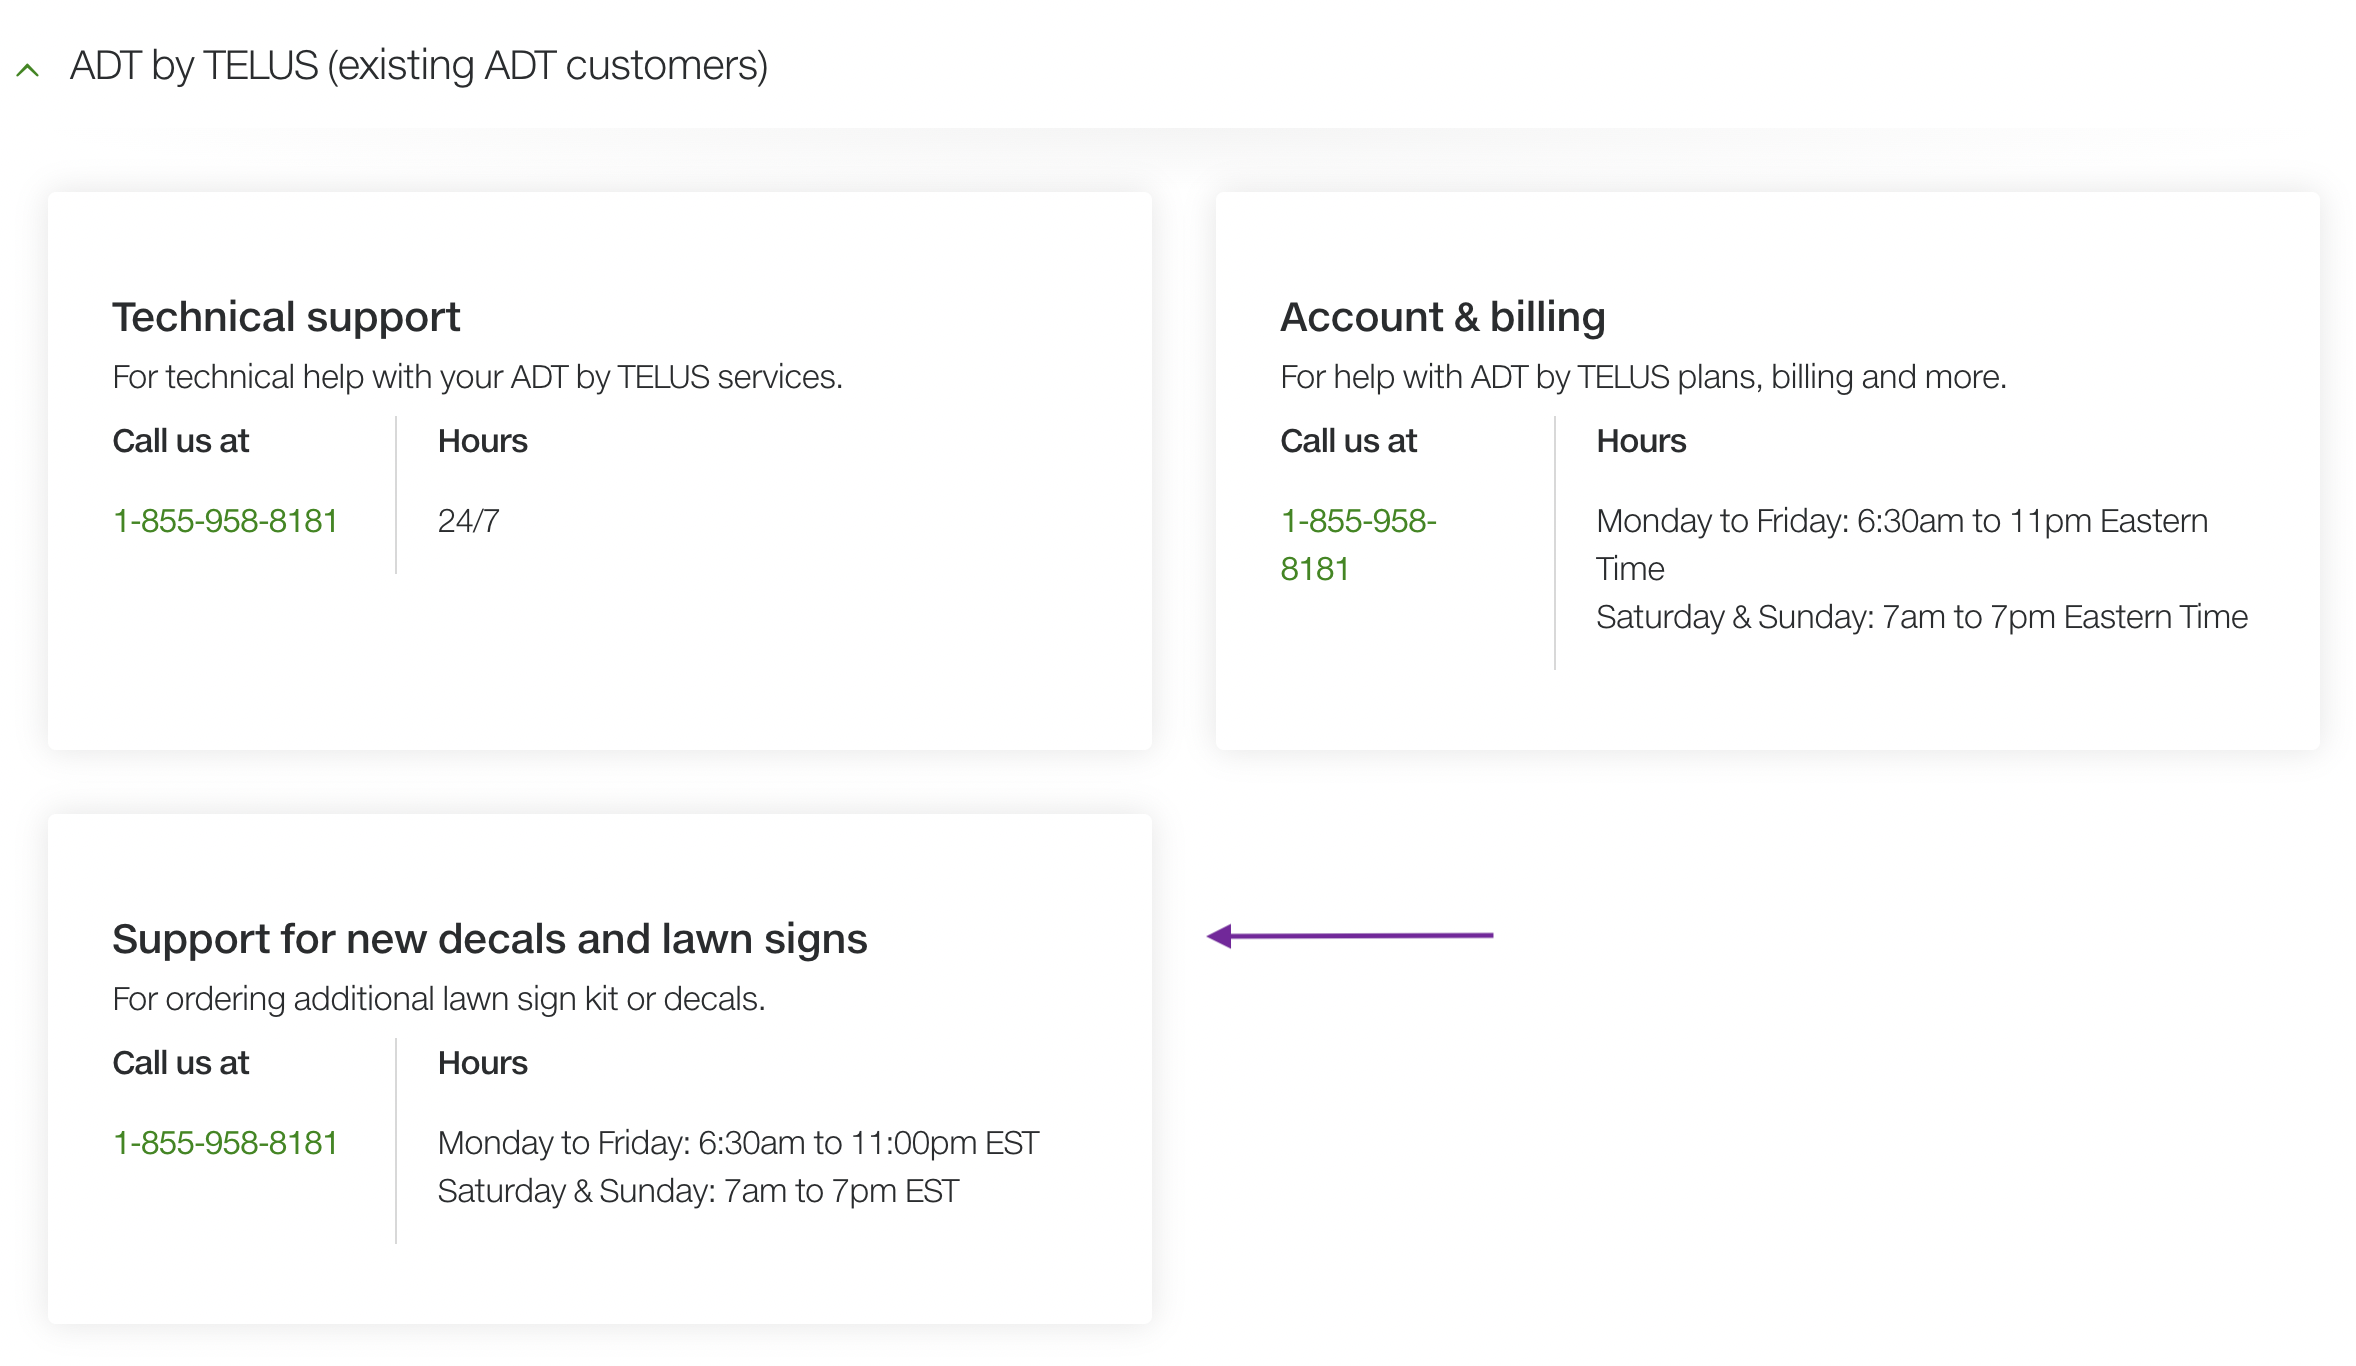Click the decals and lawn signs phone link
Screen dimensions: 2356x1366
pyautogui.click(x=225, y=1143)
